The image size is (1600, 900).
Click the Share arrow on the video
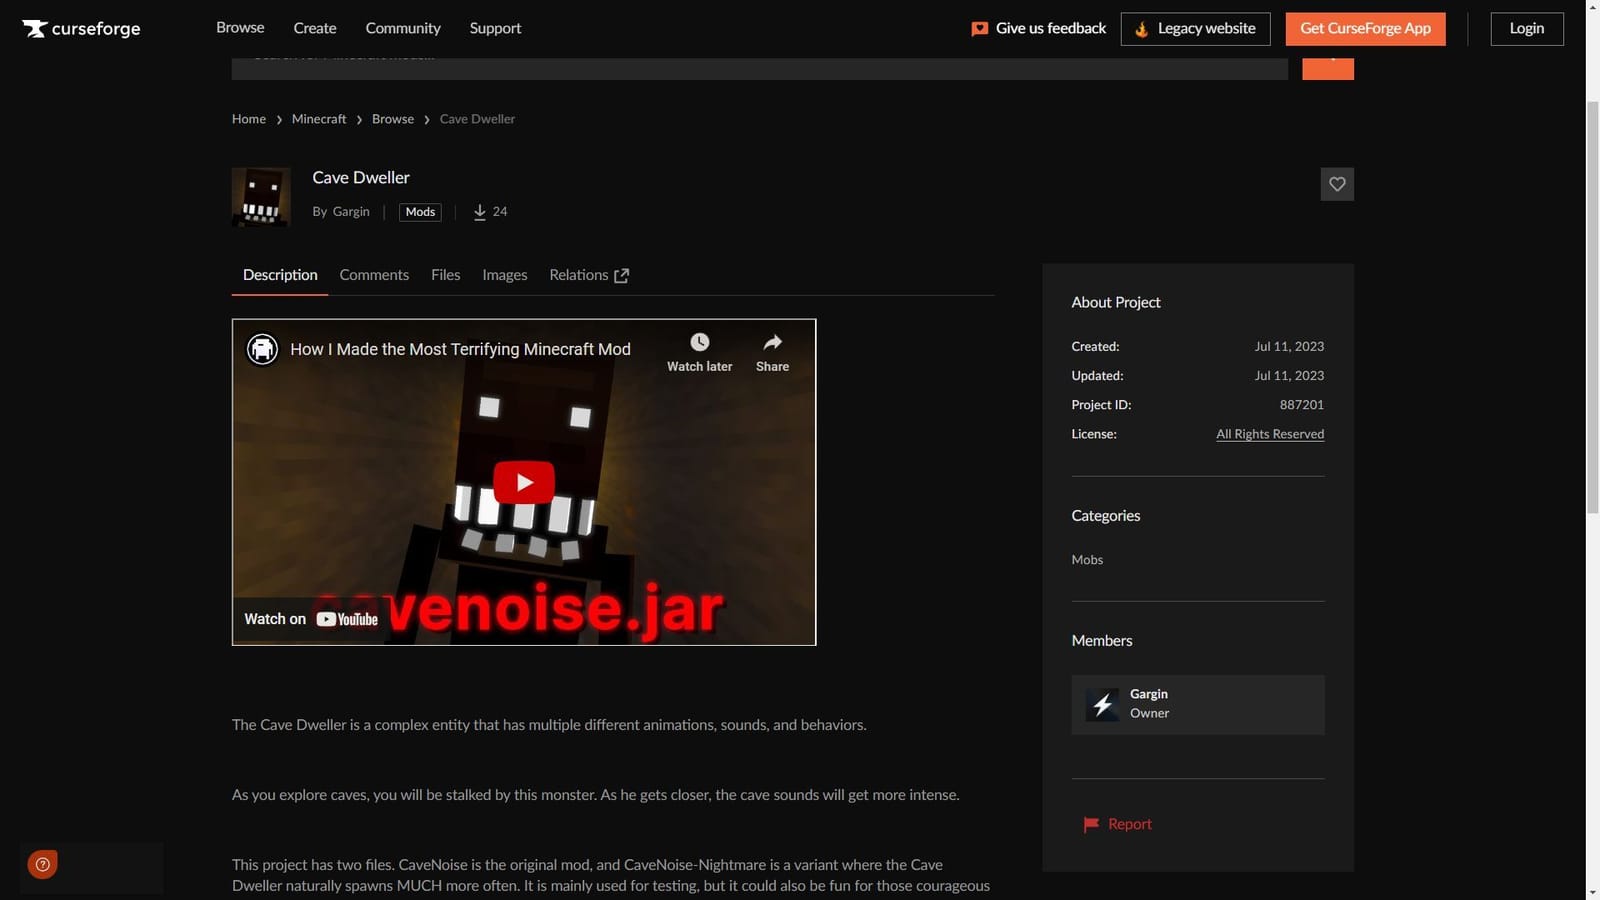pos(771,341)
